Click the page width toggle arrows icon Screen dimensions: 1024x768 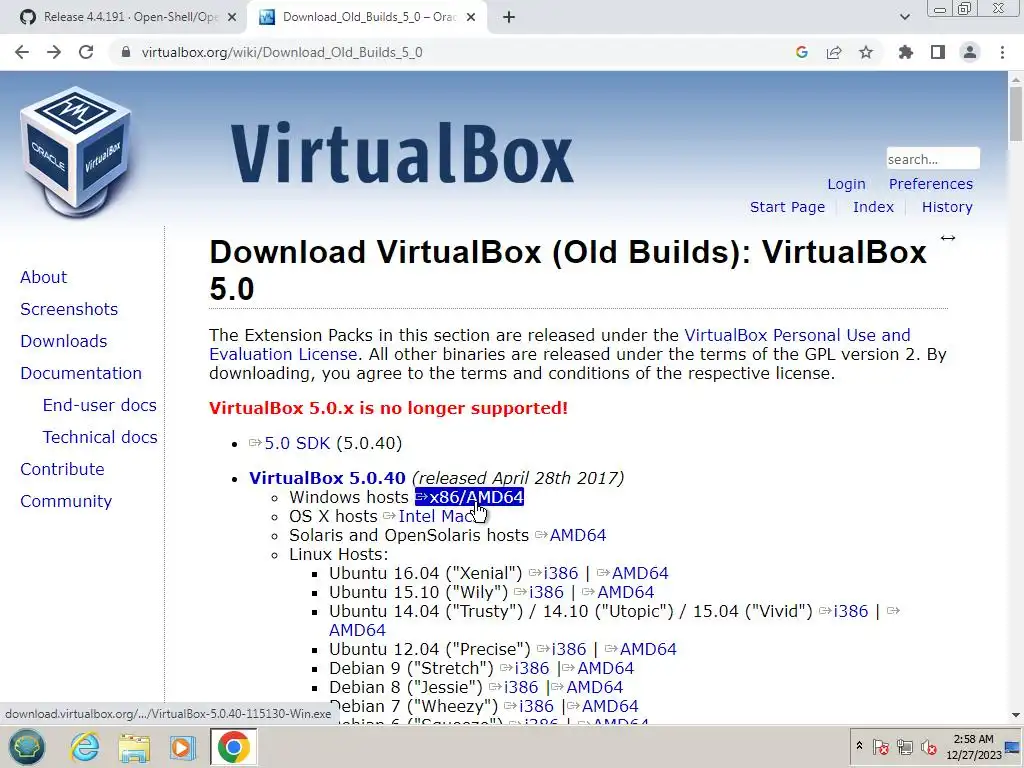[x=948, y=238]
